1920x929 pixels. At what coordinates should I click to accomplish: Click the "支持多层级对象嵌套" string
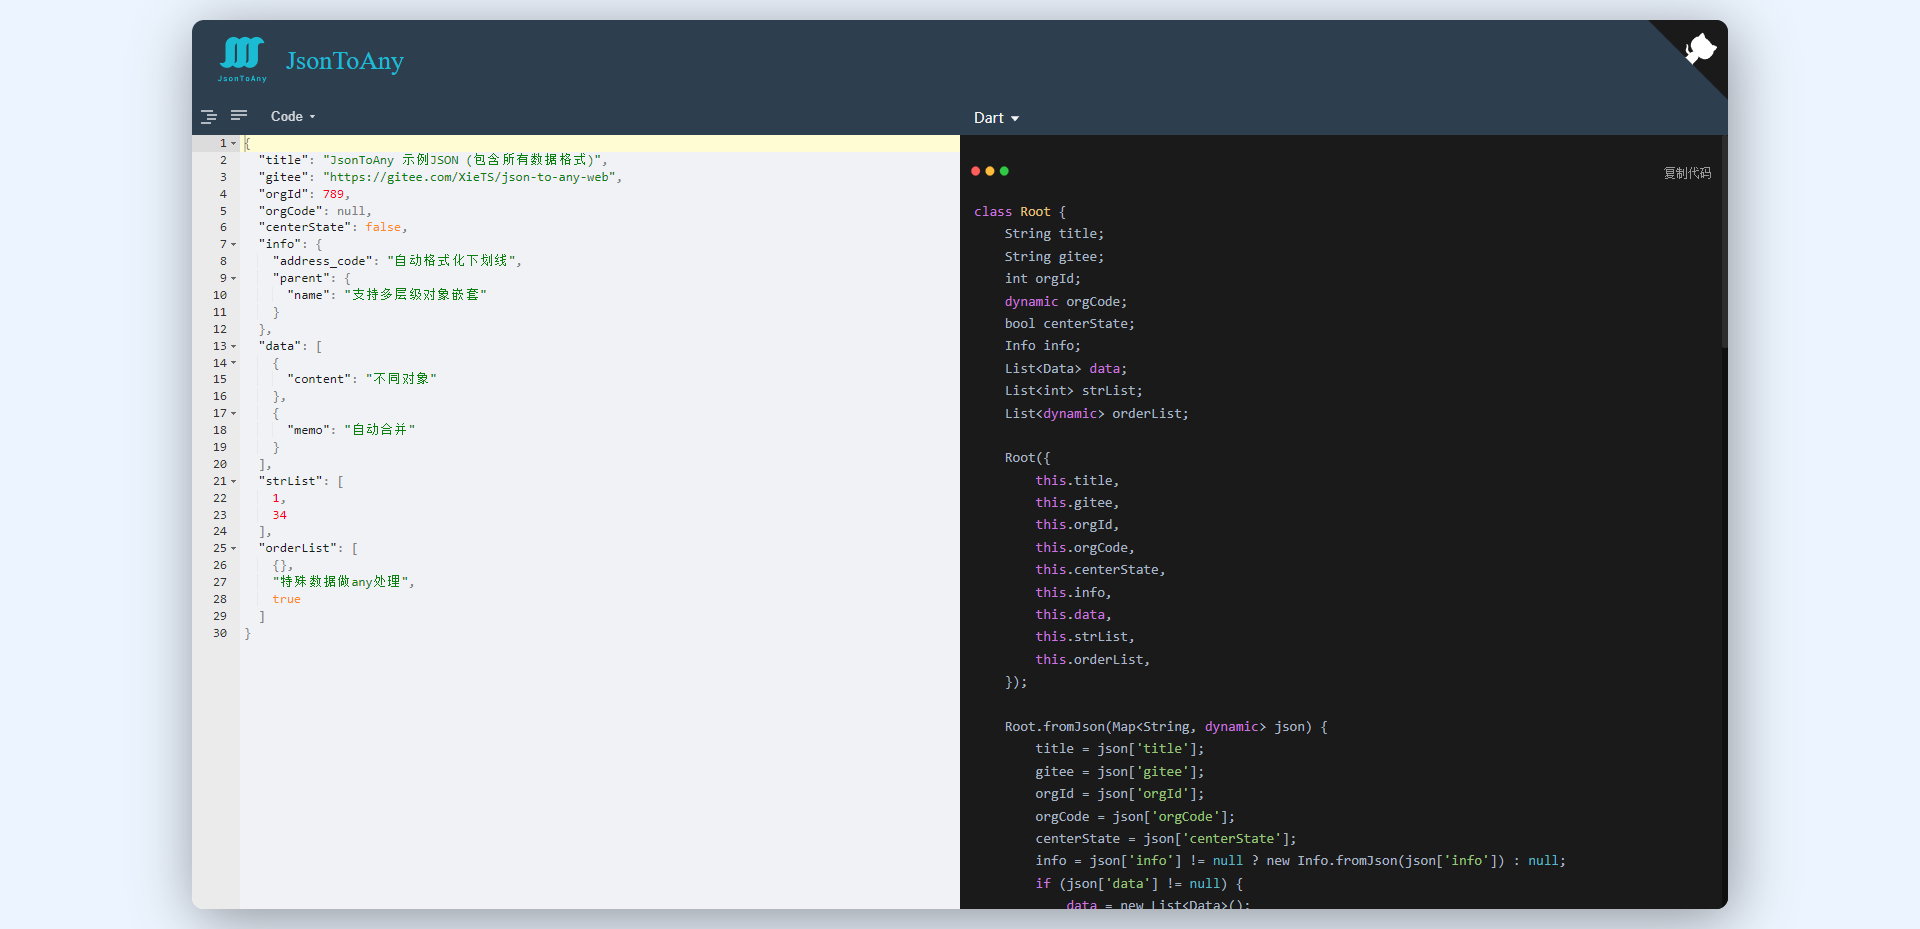(x=416, y=295)
